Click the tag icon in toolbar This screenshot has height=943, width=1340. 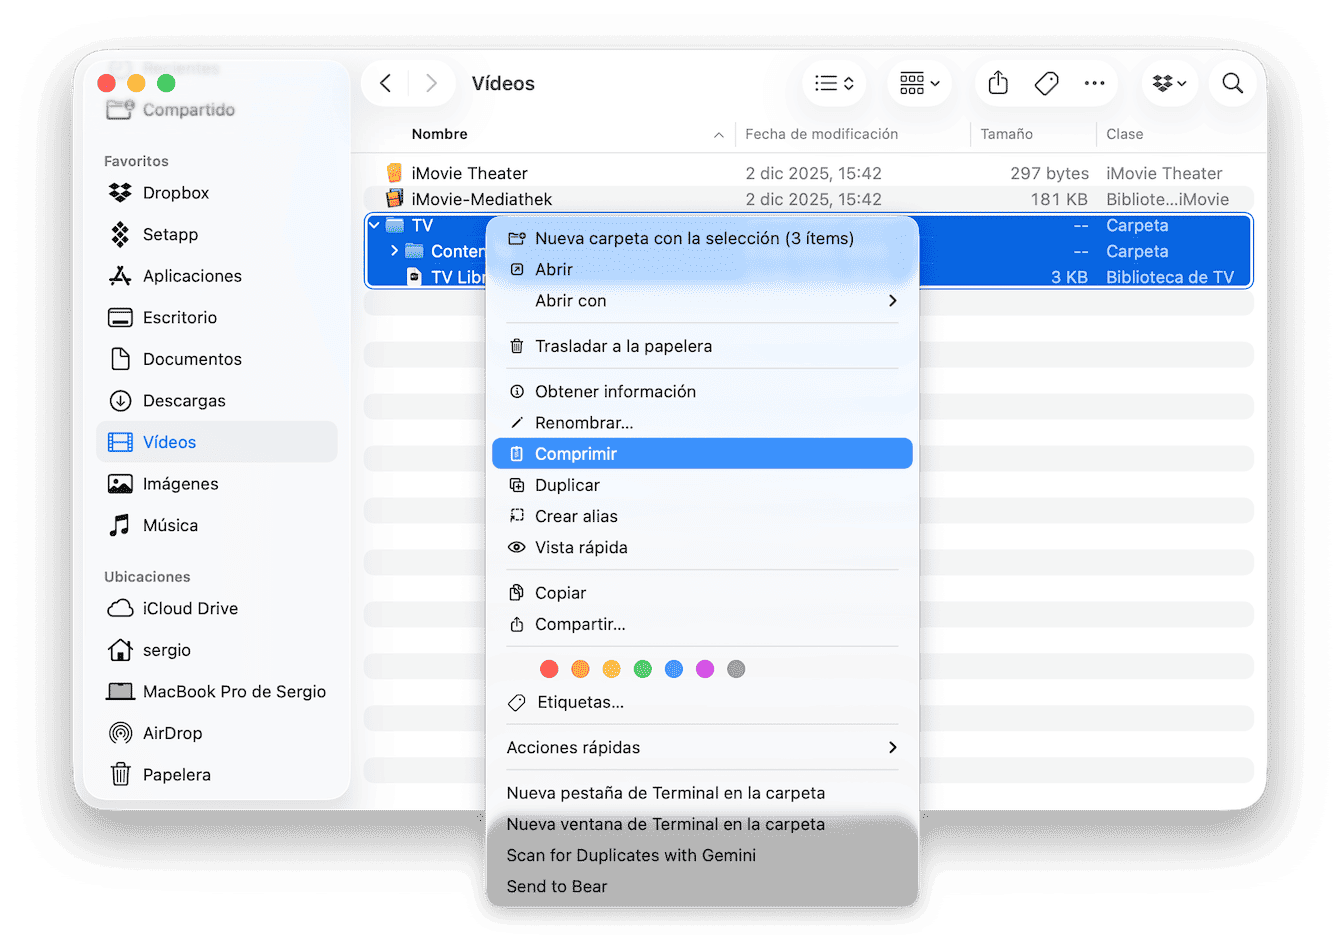point(1046,83)
